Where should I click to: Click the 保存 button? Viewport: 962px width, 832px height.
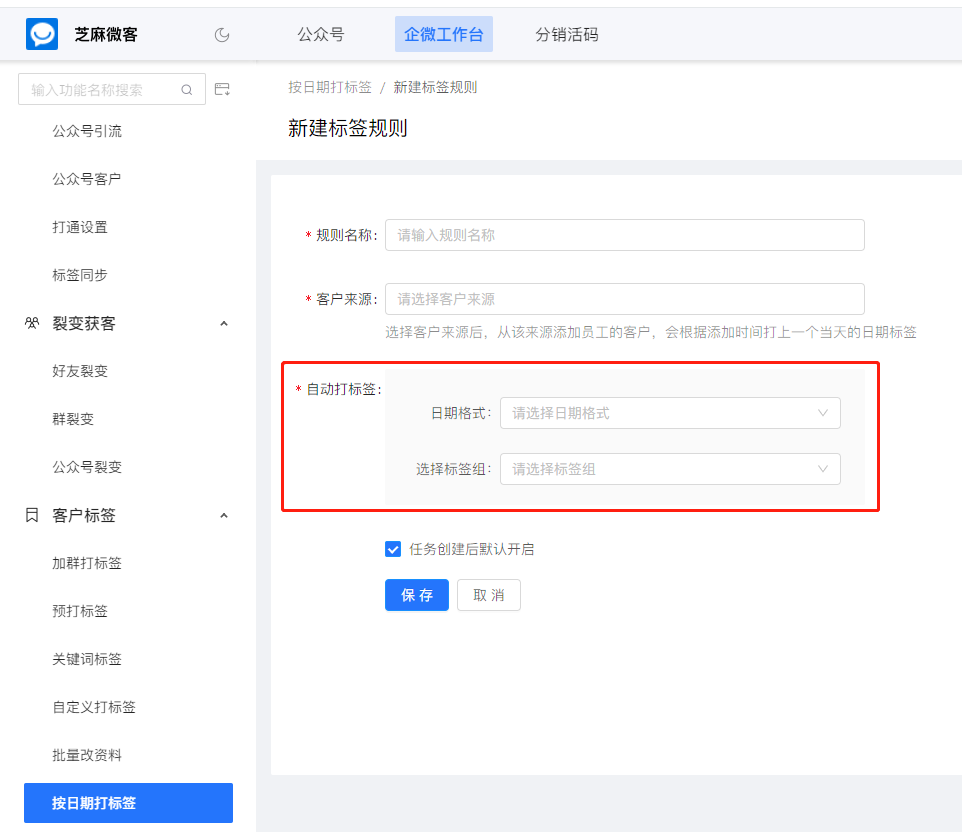click(x=417, y=595)
